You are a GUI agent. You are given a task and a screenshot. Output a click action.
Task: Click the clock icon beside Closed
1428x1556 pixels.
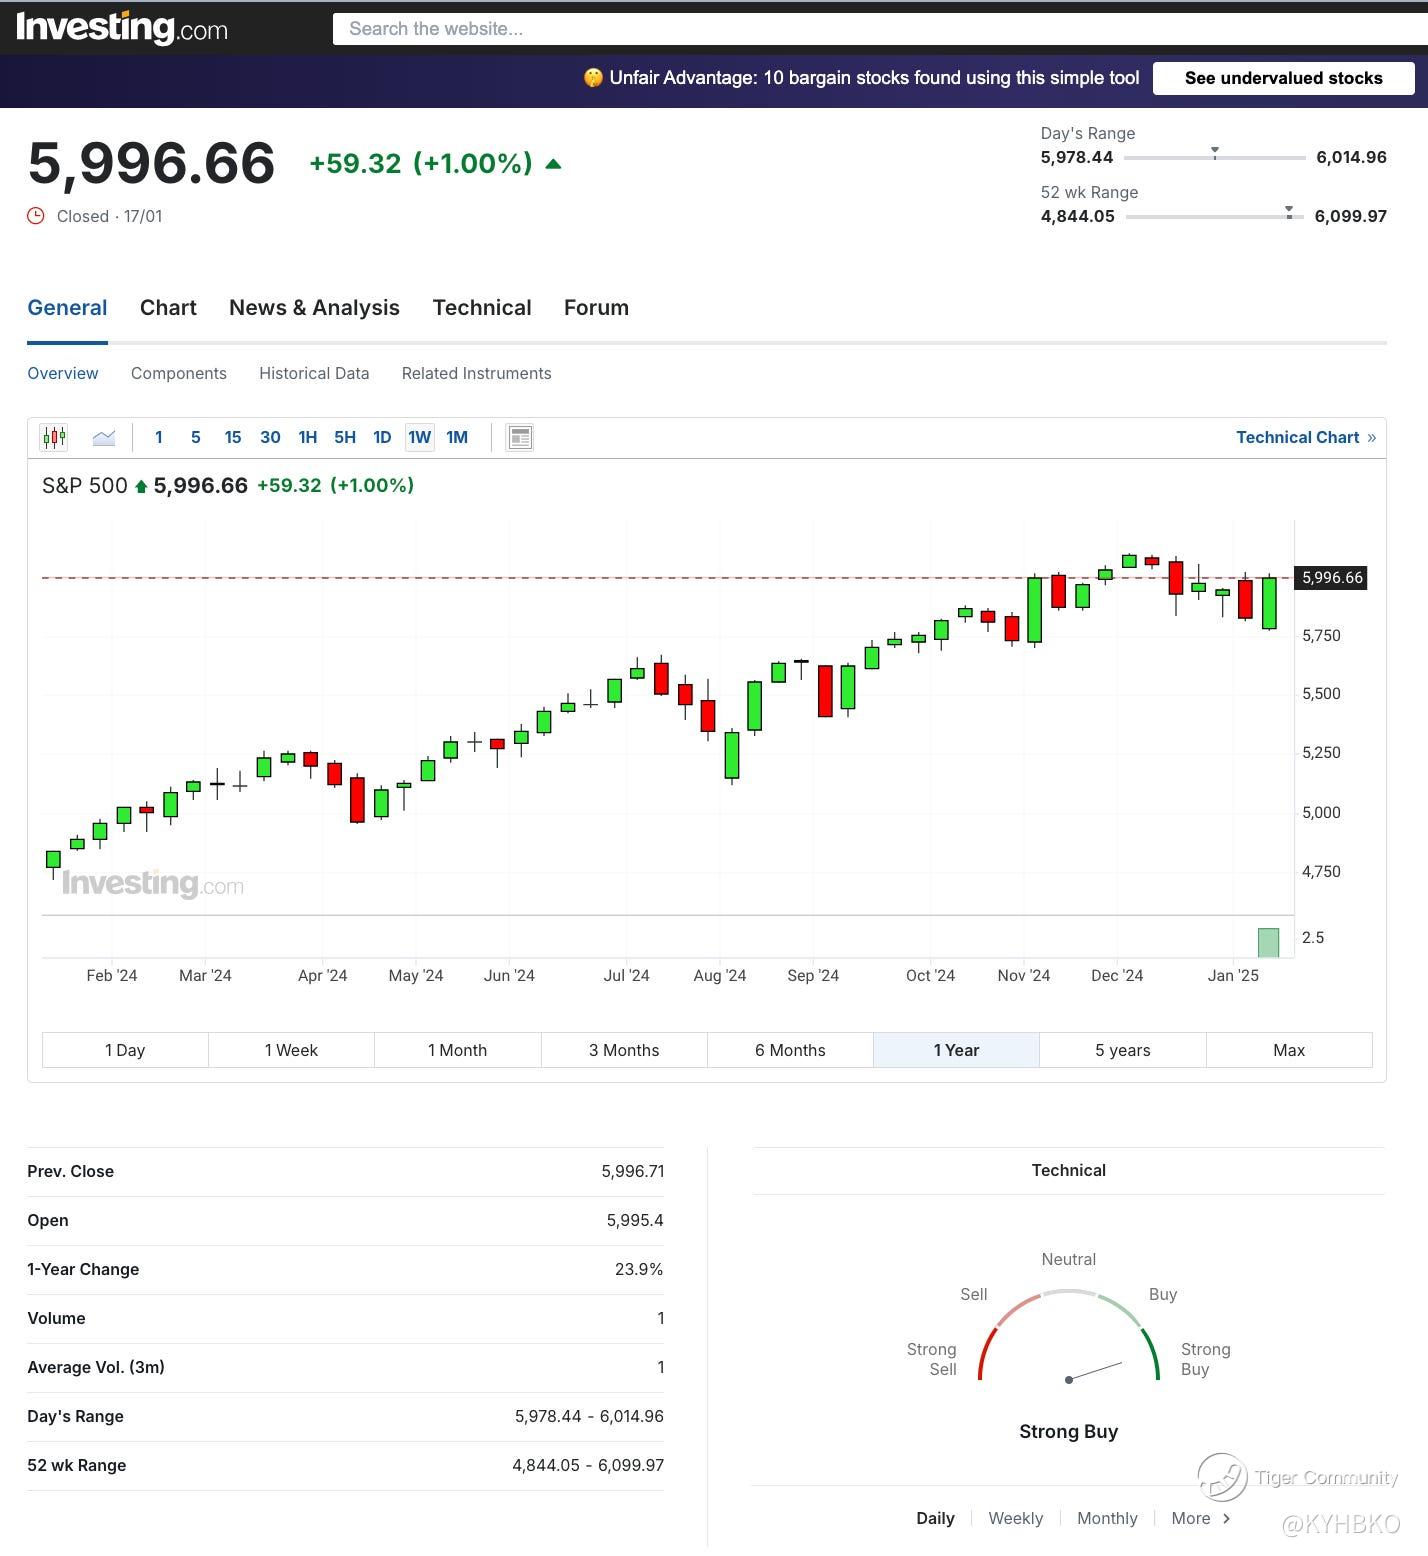click(x=36, y=216)
